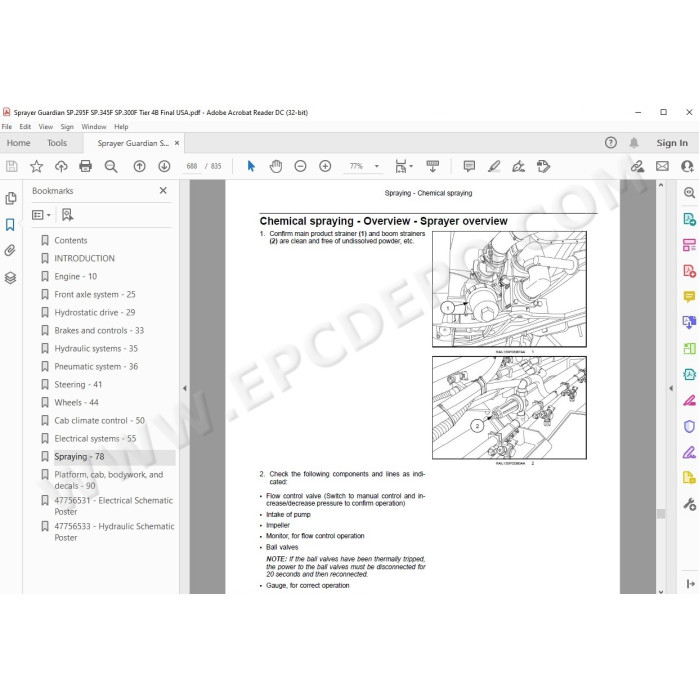Screen dimensions: 700x700
Task: Zoom in with plus icon
Action: [325, 167]
